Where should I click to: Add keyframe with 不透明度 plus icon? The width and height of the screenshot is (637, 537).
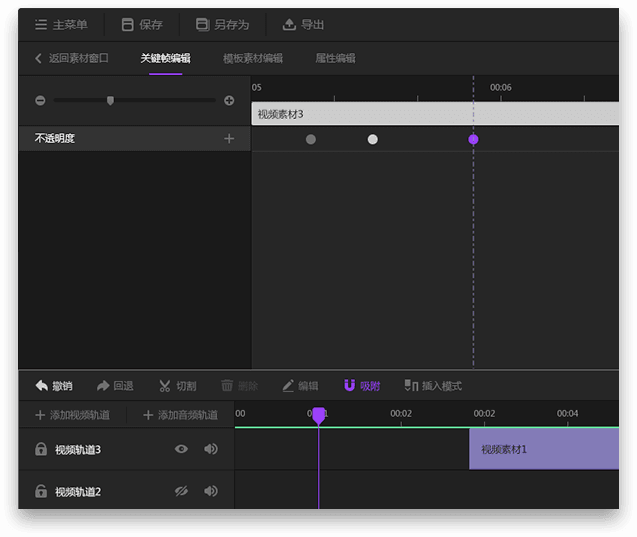(x=229, y=139)
